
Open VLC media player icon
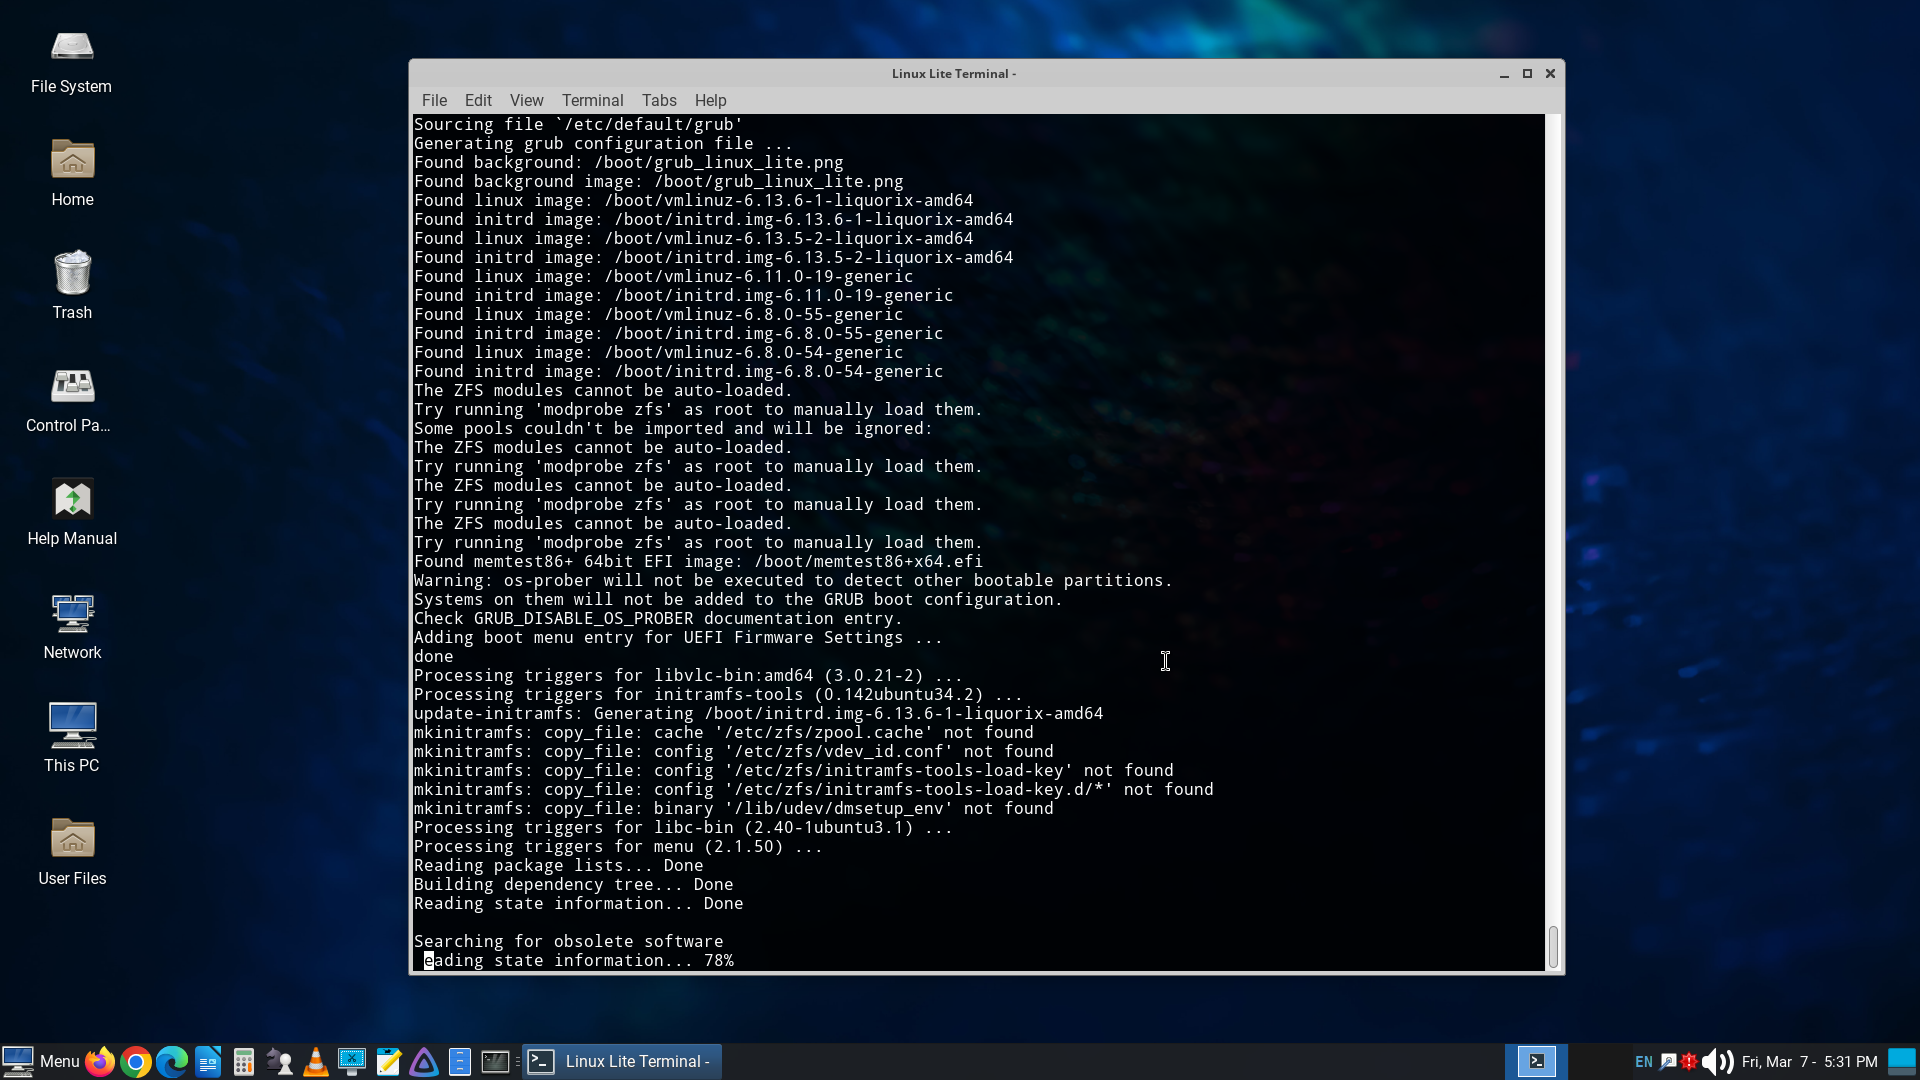tap(316, 1062)
